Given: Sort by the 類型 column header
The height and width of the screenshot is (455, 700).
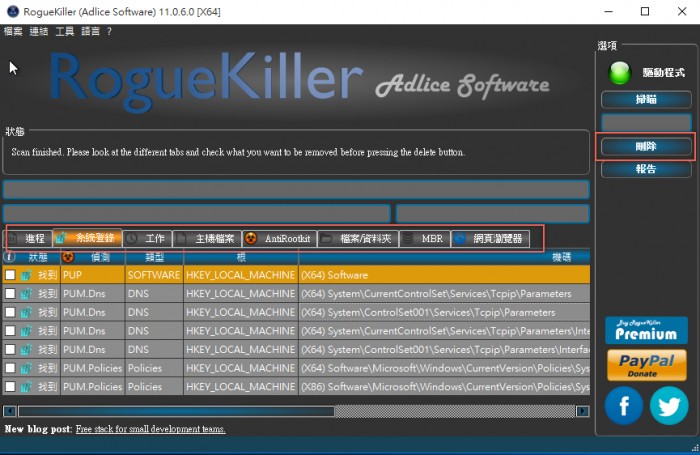Looking at the screenshot, I should coord(154,257).
